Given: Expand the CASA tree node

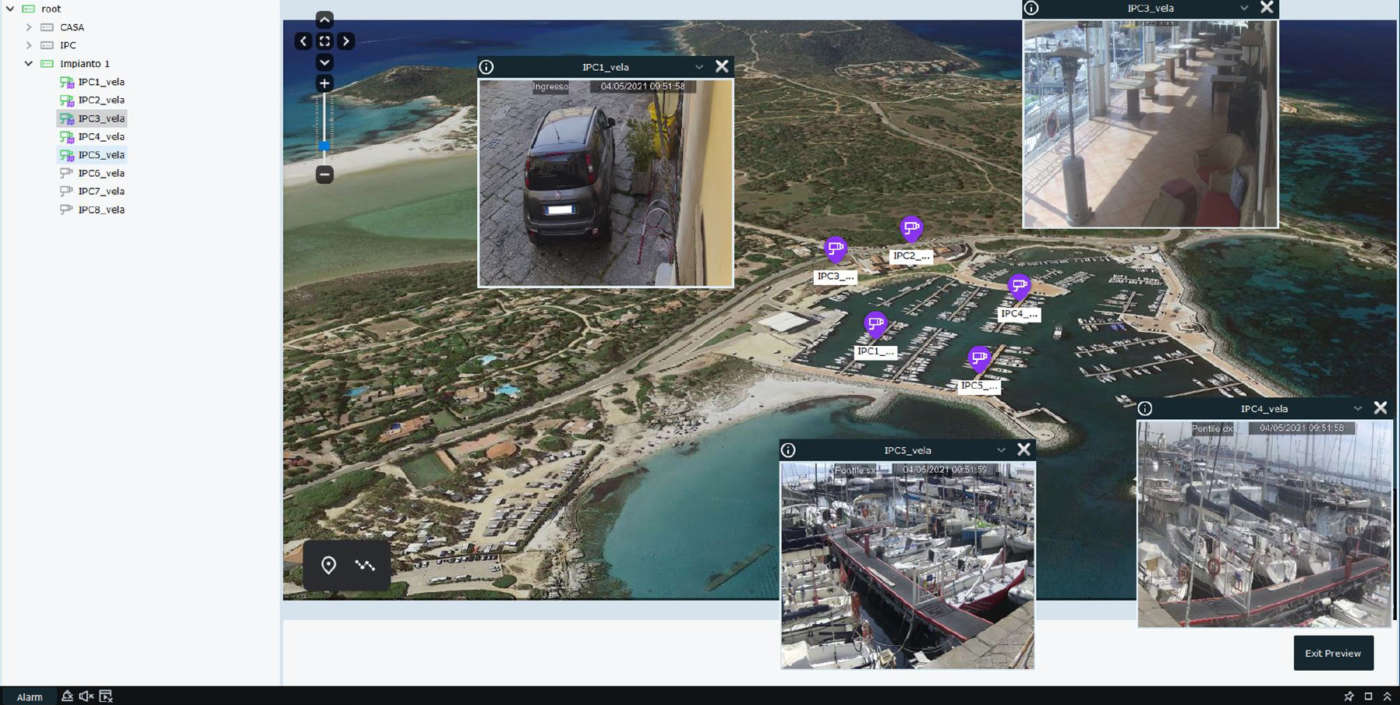Looking at the screenshot, I should pyautogui.click(x=29, y=27).
